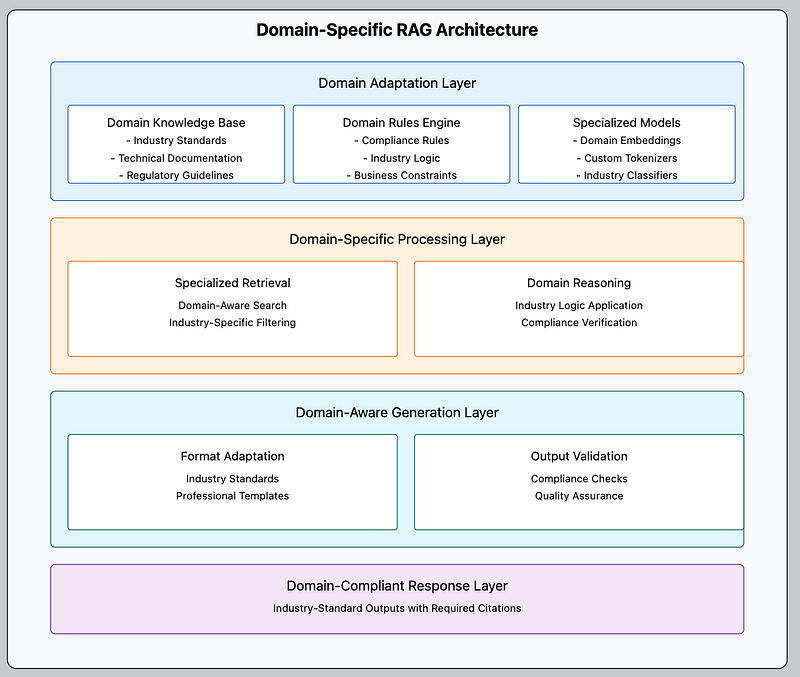Click the '- Industry Logic' line
Viewport: 800px width, 677px height.
(x=402, y=158)
